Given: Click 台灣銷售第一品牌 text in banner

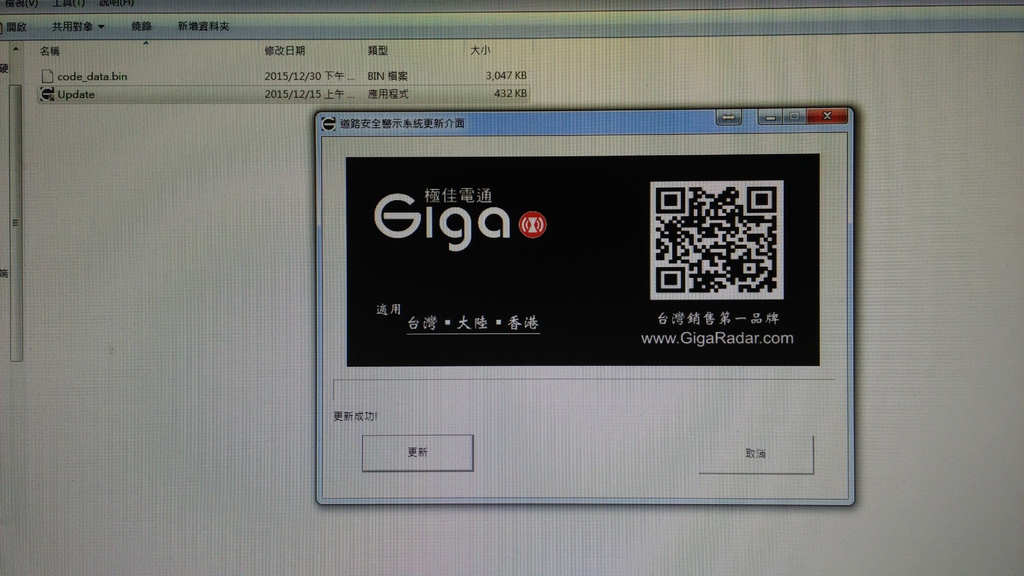Looking at the screenshot, I should 717,319.
